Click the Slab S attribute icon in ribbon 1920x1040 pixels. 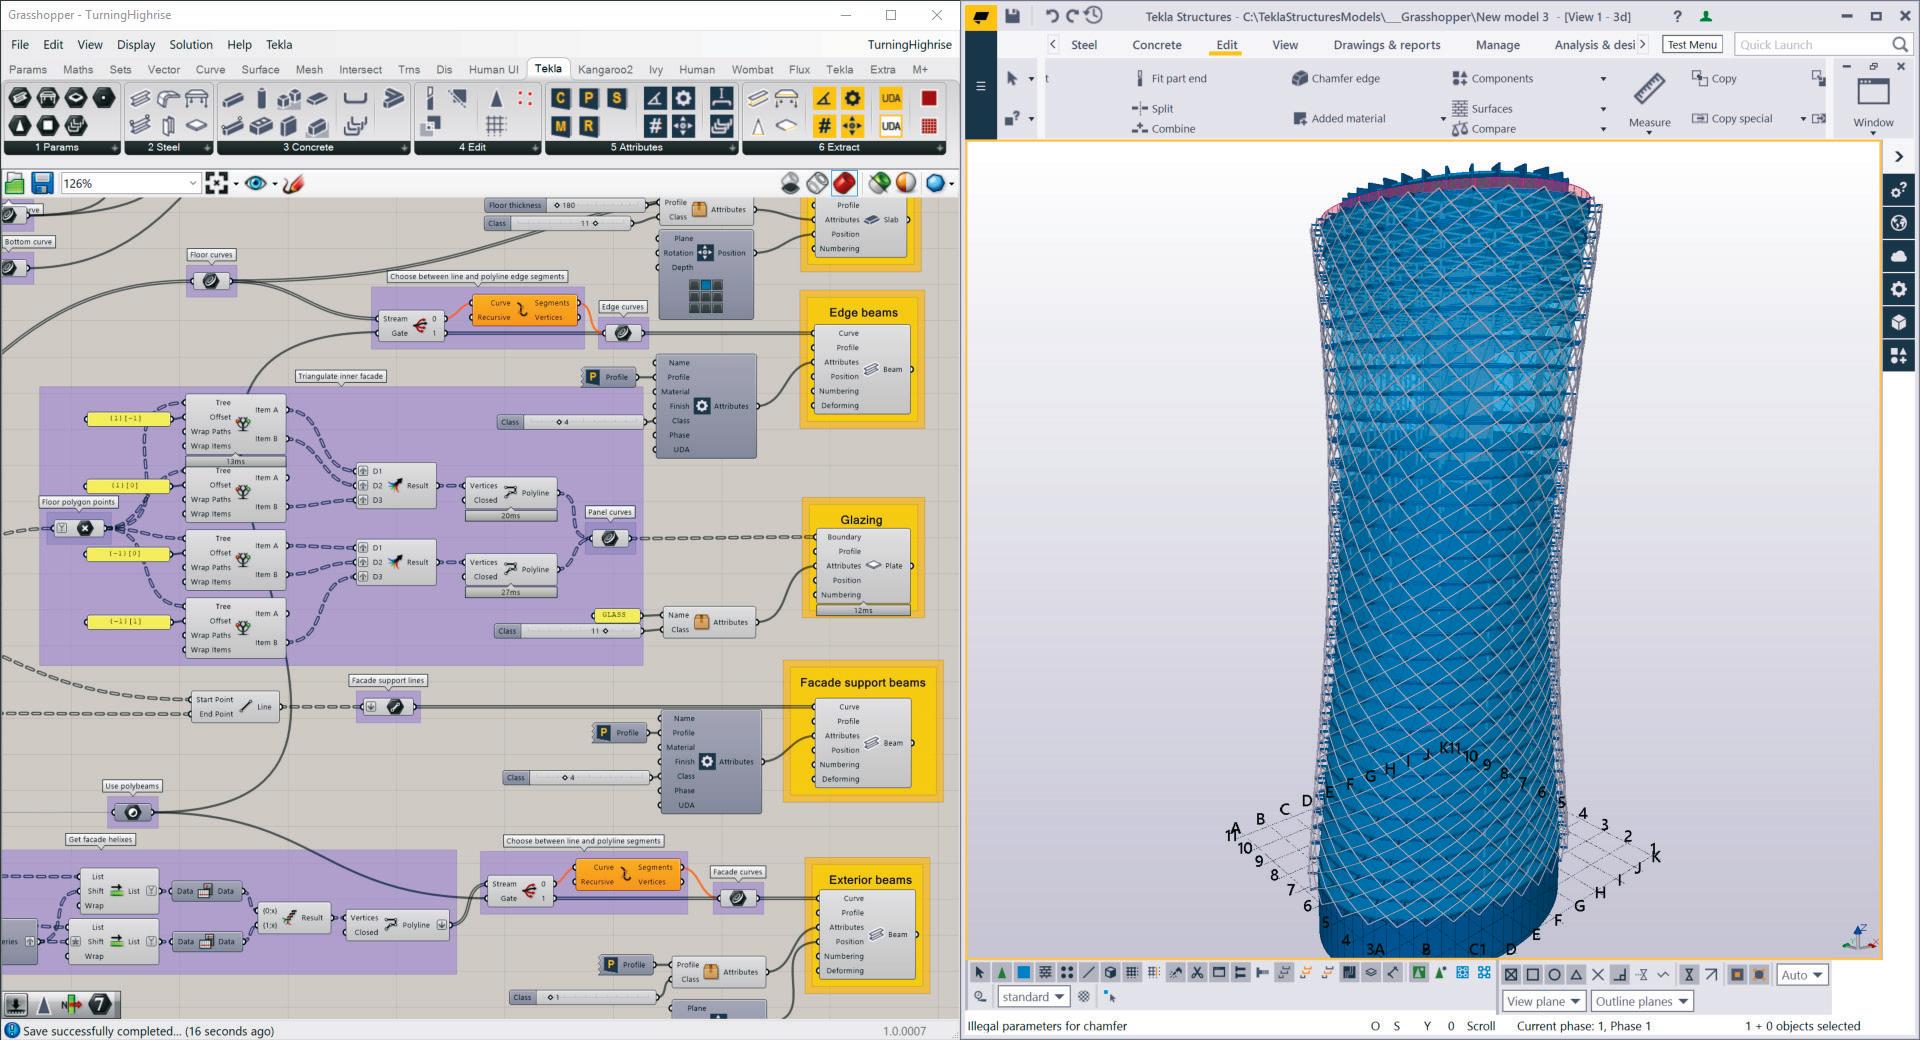(x=616, y=98)
